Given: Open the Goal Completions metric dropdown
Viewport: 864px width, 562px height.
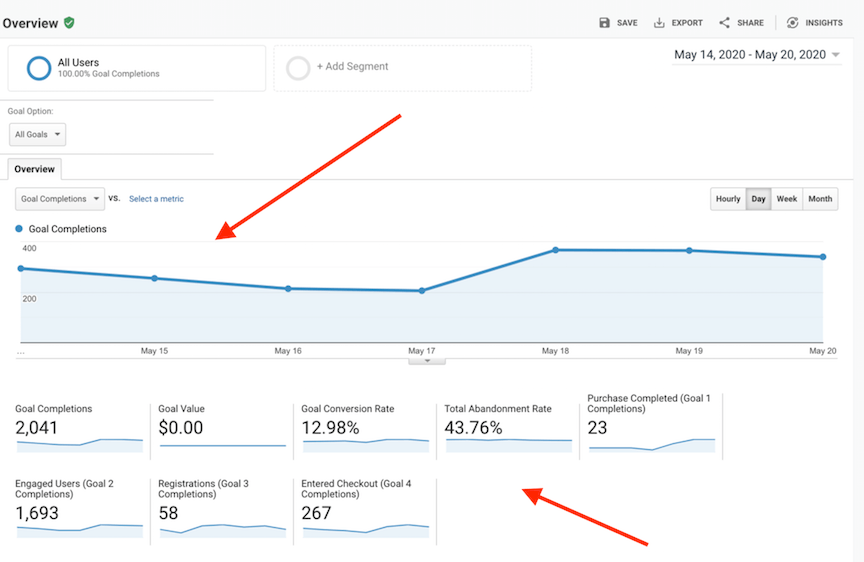Looking at the screenshot, I should point(60,199).
